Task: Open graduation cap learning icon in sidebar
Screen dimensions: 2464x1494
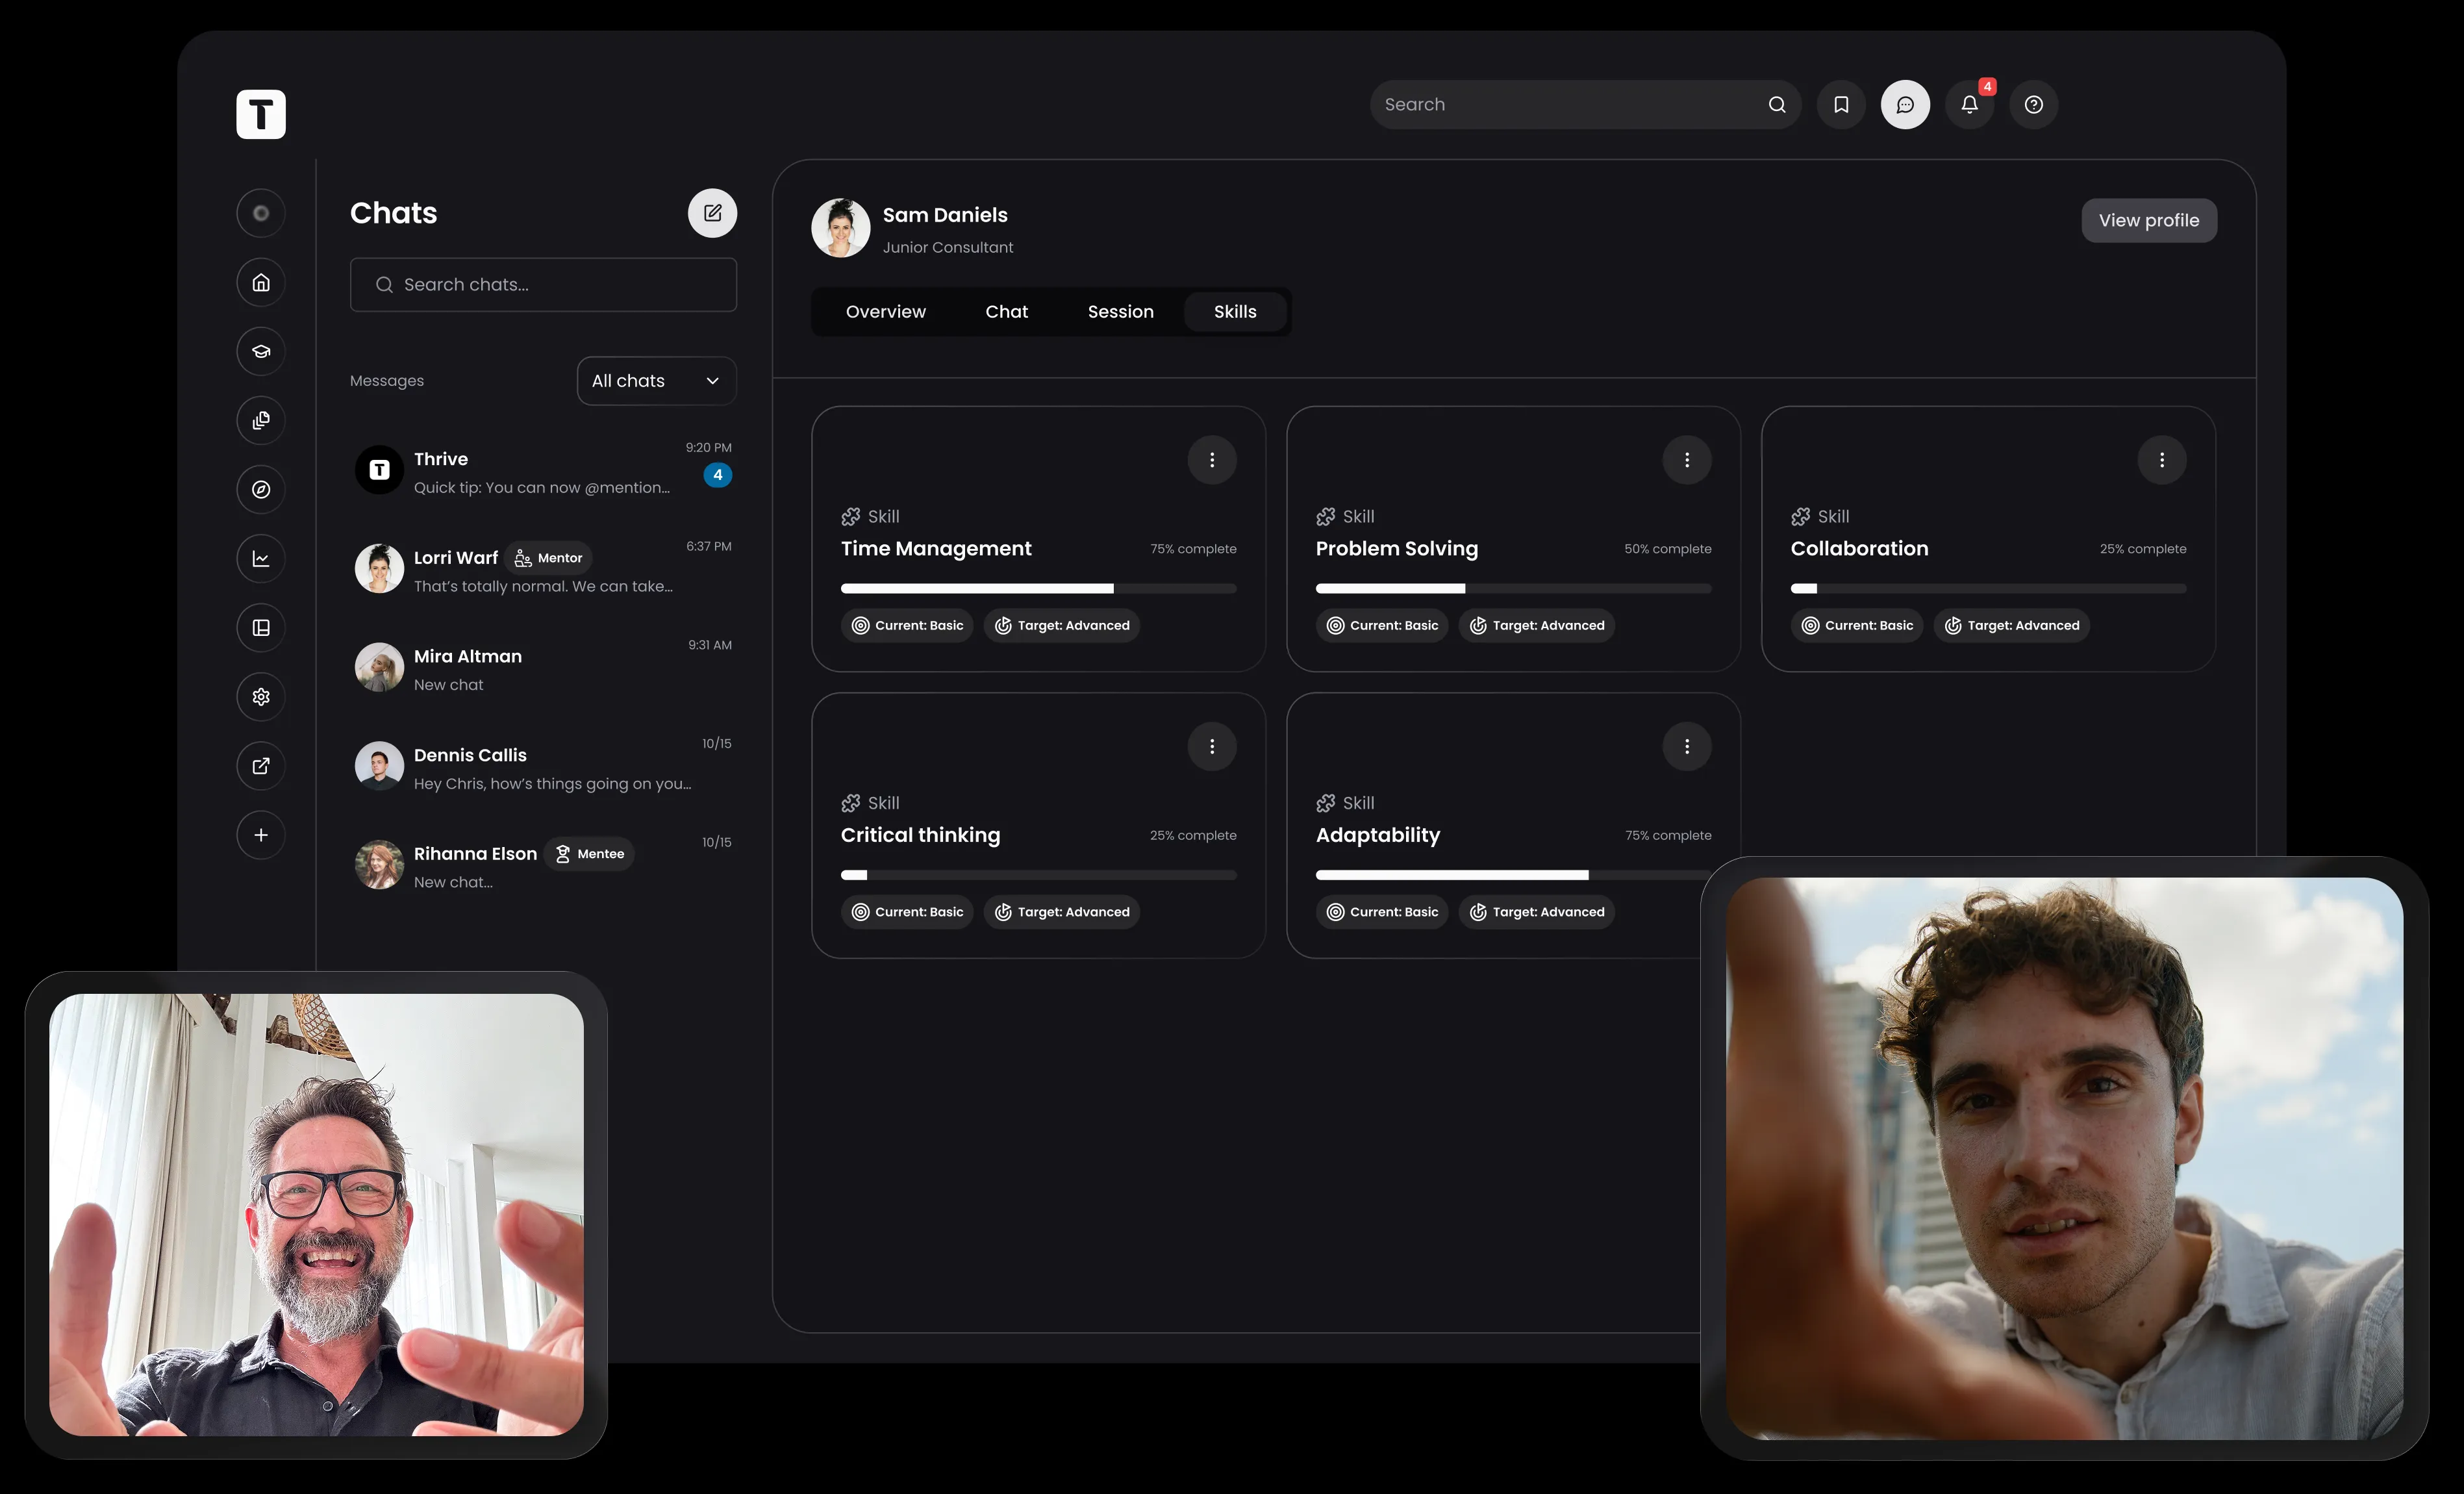Action: (261, 351)
